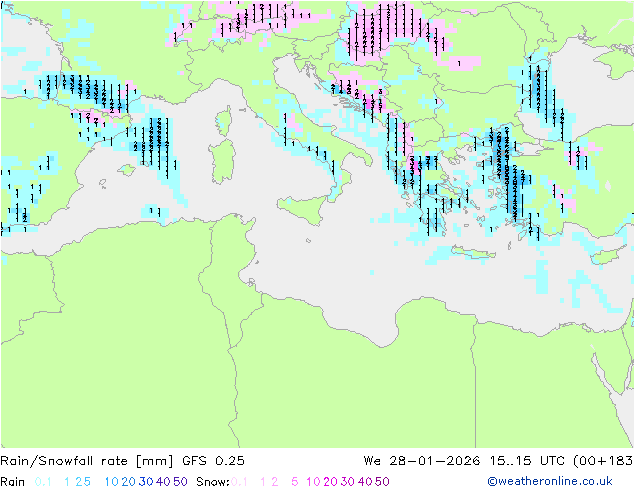Click the date text "We 28-01-2026"

[x=422, y=461]
